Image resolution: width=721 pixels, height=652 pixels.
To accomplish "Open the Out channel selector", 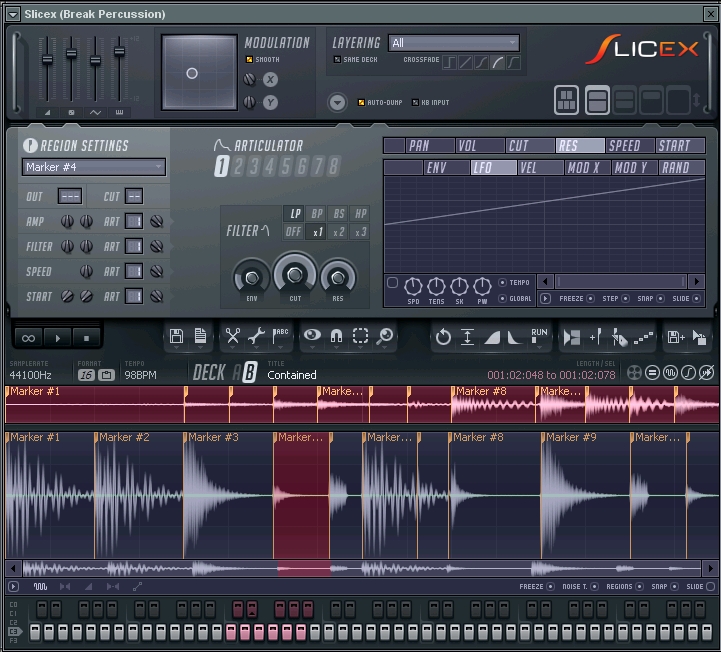I will (70, 196).
